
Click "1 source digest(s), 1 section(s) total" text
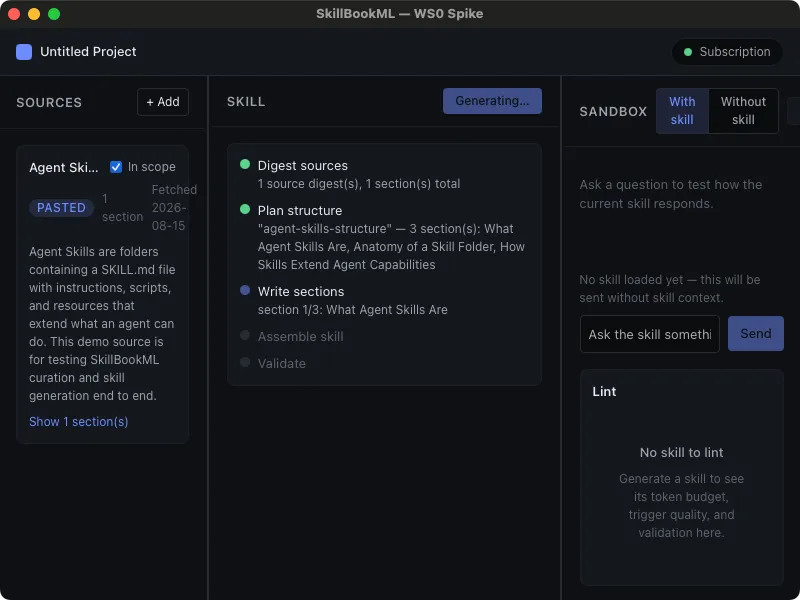pyautogui.click(x=359, y=184)
